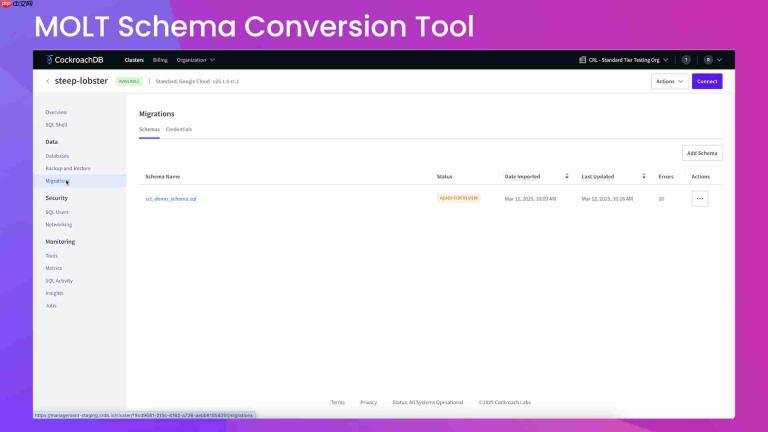Viewport: 768px width, 432px height.
Task: Switch to the Credentials tab
Action: point(179,129)
